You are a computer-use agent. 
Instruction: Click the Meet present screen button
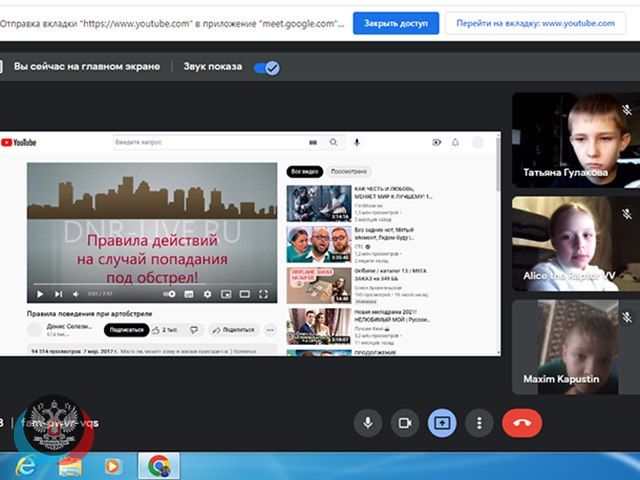442,423
